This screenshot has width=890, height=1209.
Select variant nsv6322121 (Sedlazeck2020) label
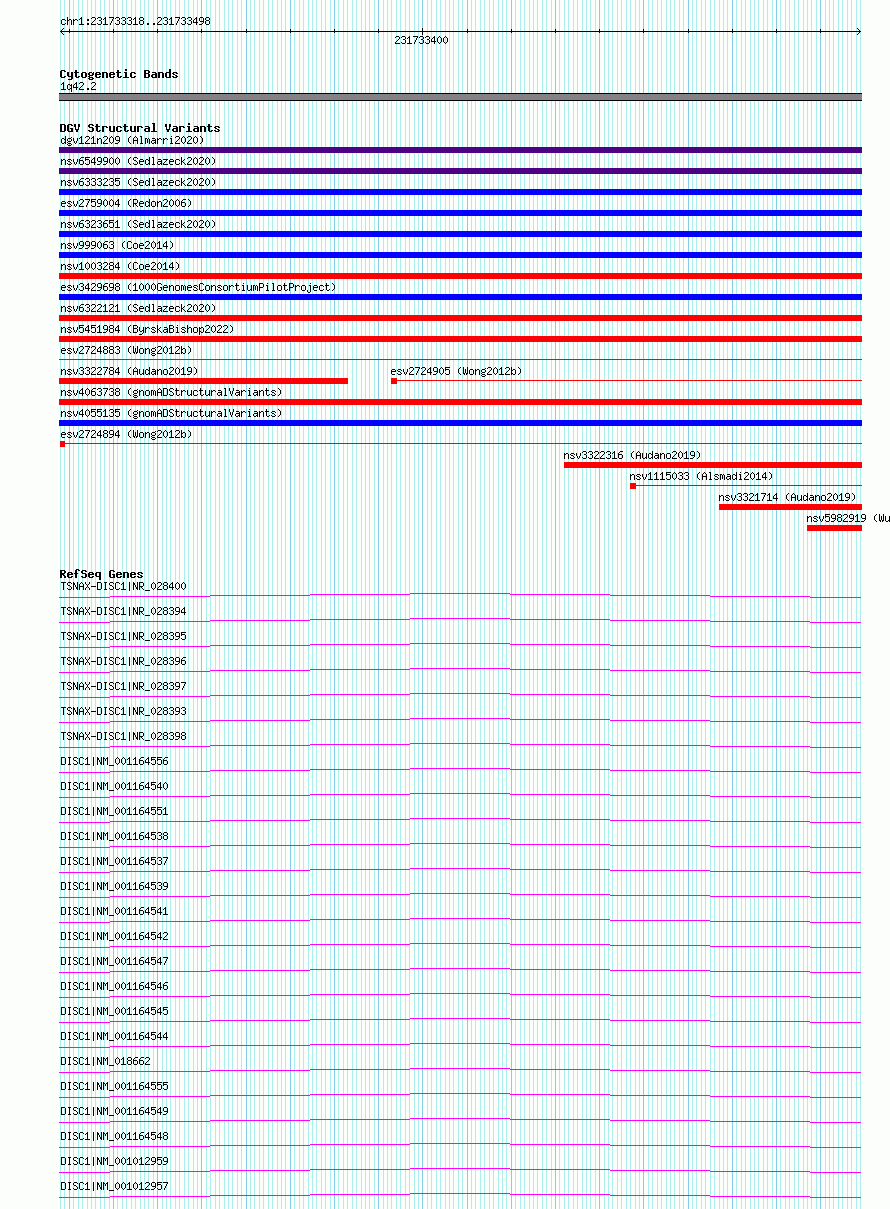pos(138,308)
